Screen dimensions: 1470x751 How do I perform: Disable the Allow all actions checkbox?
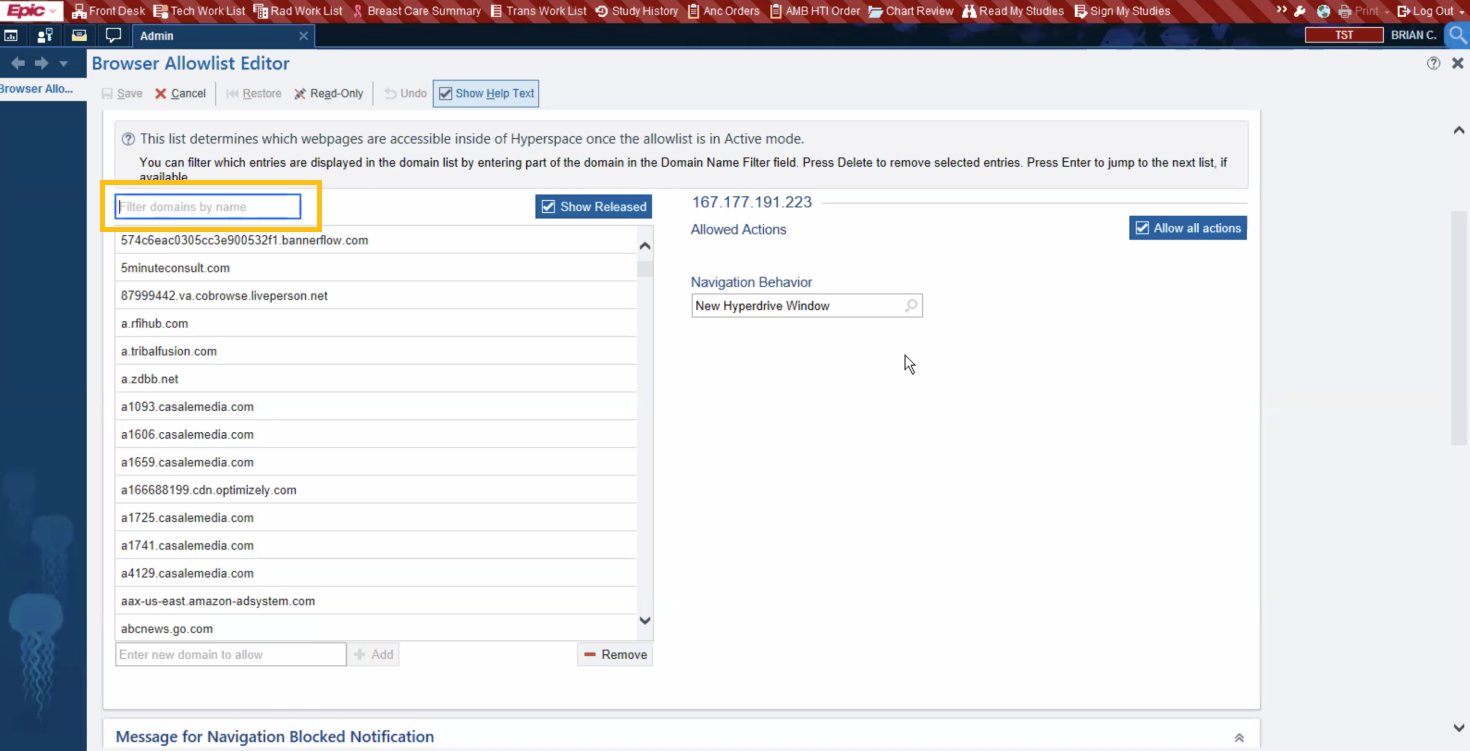click(1141, 227)
